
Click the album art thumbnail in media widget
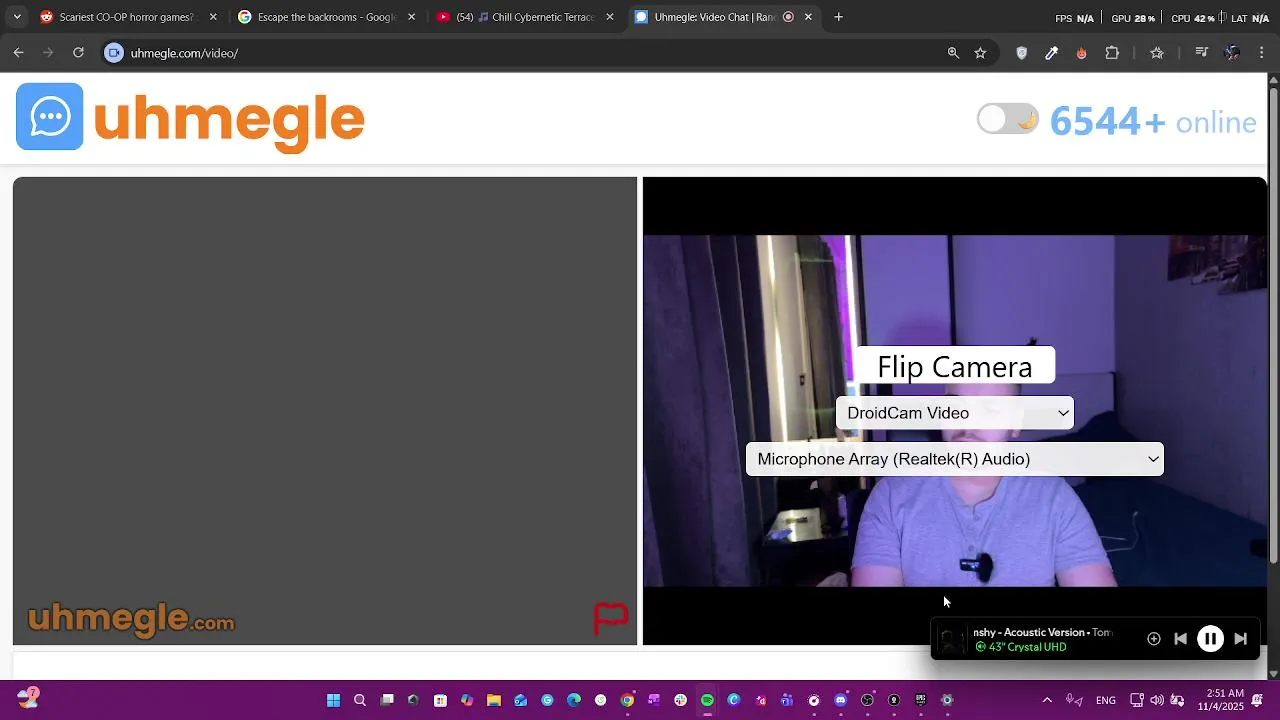(x=952, y=640)
